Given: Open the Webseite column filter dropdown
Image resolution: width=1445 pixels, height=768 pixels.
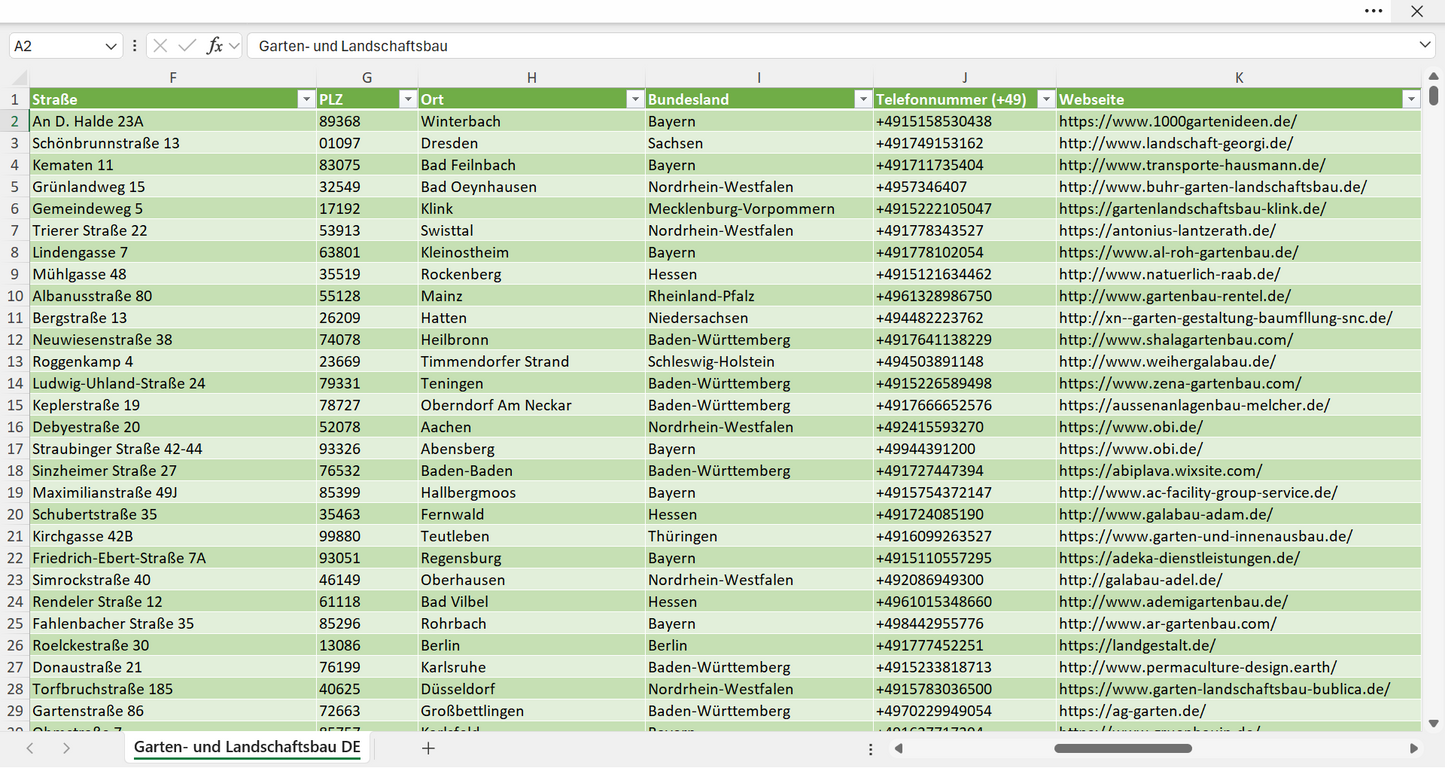Looking at the screenshot, I should [x=1411, y=99].
